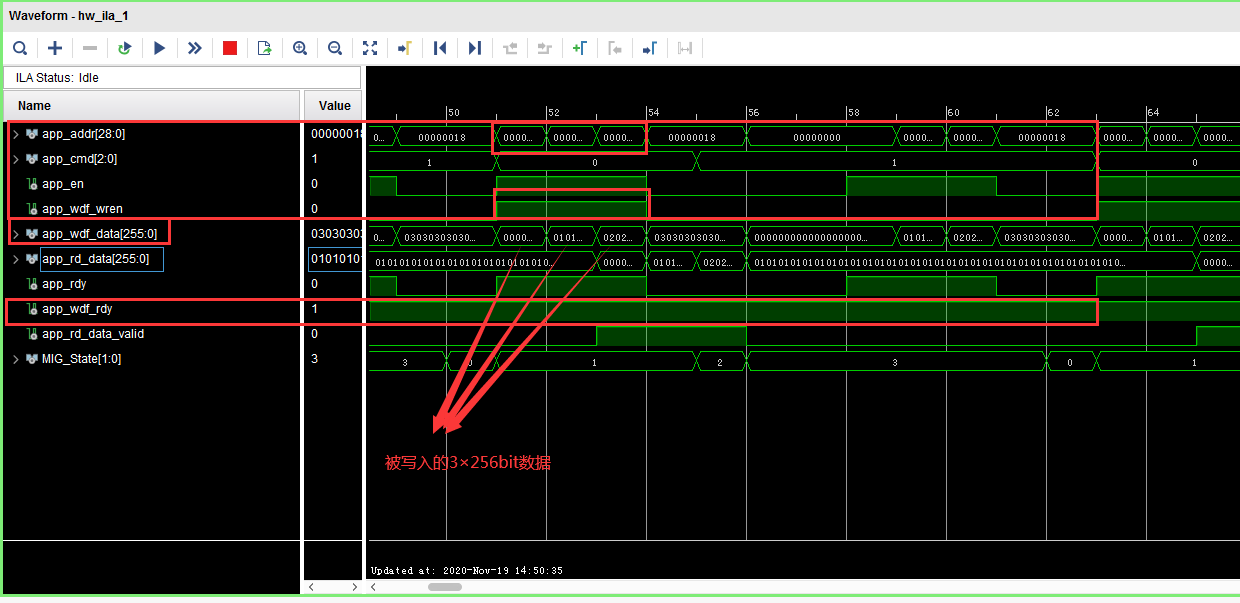
Task: Click the ILA Status: Idle field
Action: tap(183, 78)
